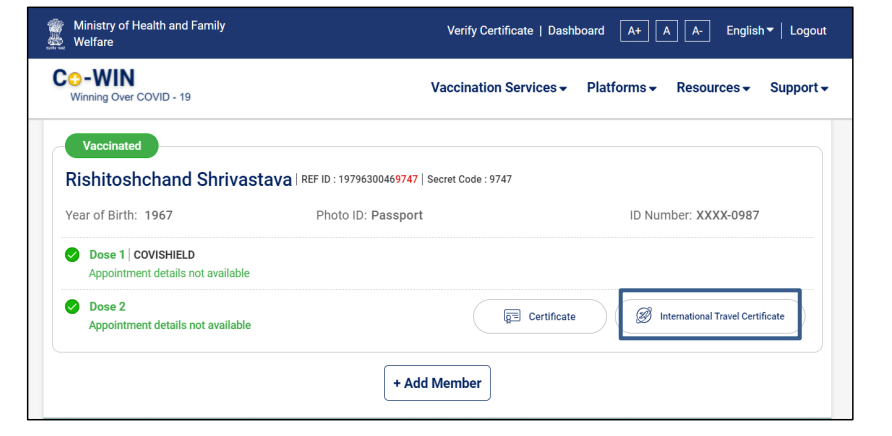This screenshot has height=436, width=892.
Task: Go to the Dashboard link
Action: click(576, 31)
